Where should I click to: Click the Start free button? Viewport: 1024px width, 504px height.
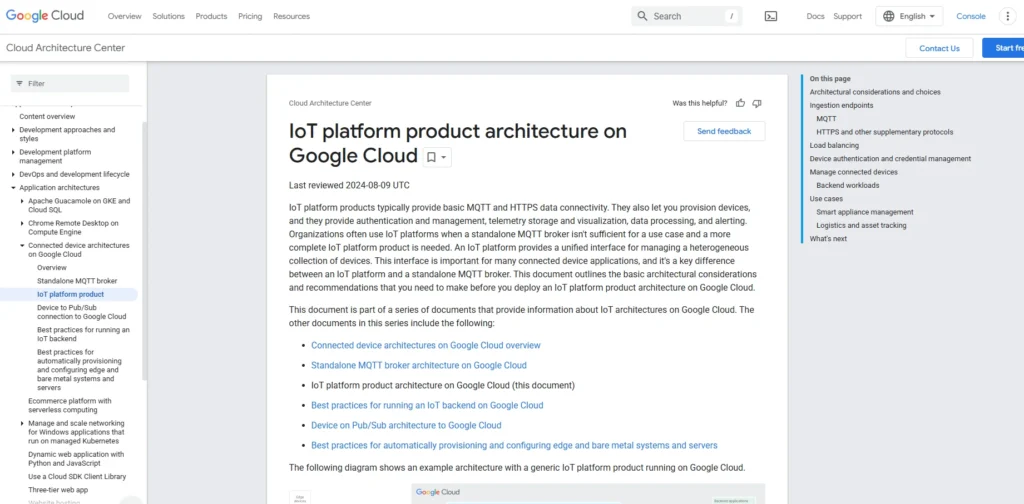[1004, 48]
